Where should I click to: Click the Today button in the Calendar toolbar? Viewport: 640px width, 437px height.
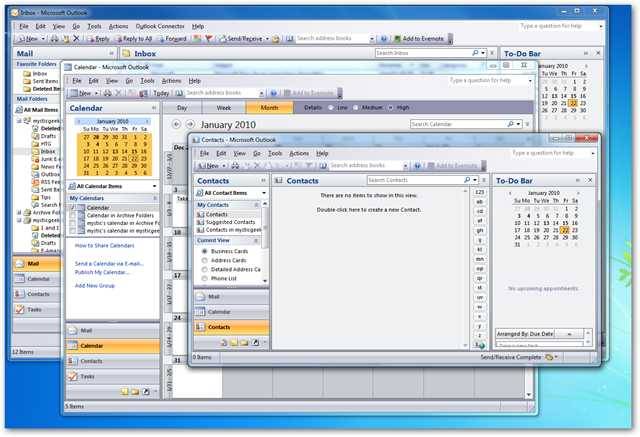(x=161, y=93)
